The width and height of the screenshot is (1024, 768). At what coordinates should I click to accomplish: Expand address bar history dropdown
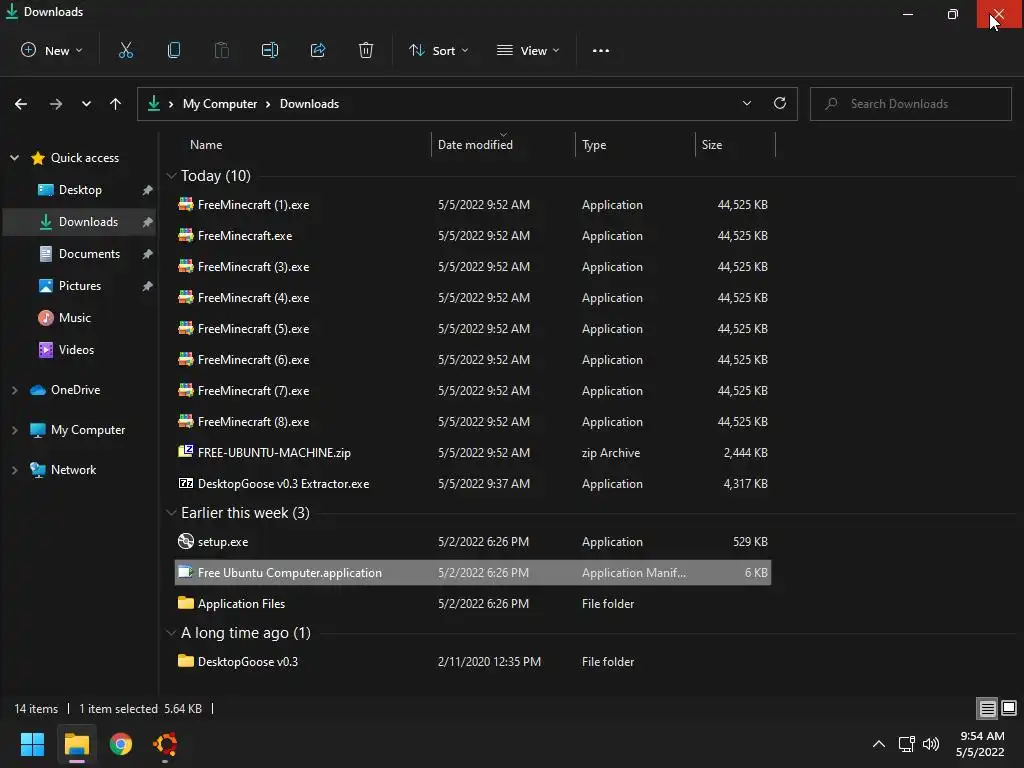746,103
